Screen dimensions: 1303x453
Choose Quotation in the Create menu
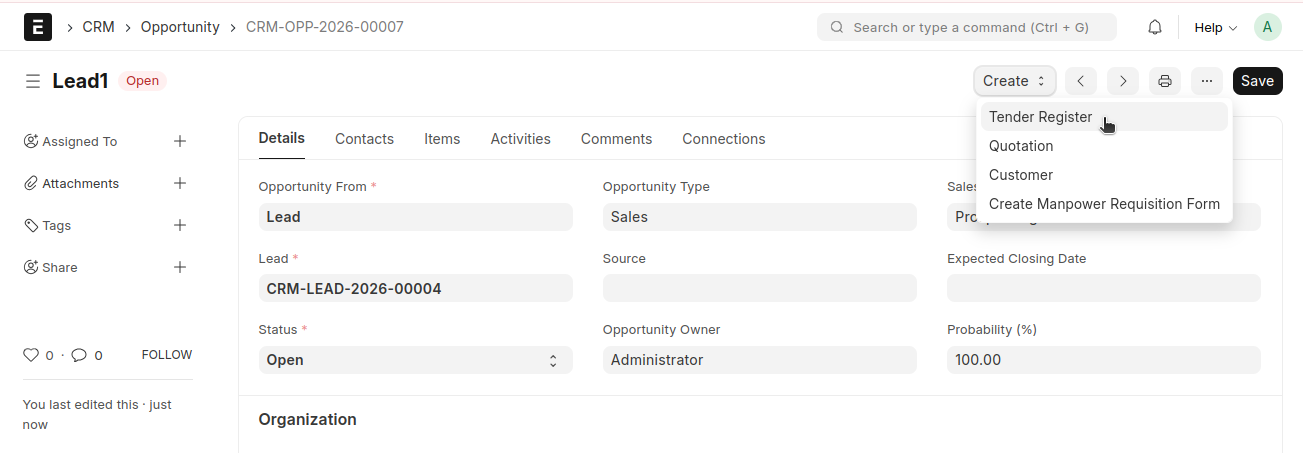point(1021,146)
